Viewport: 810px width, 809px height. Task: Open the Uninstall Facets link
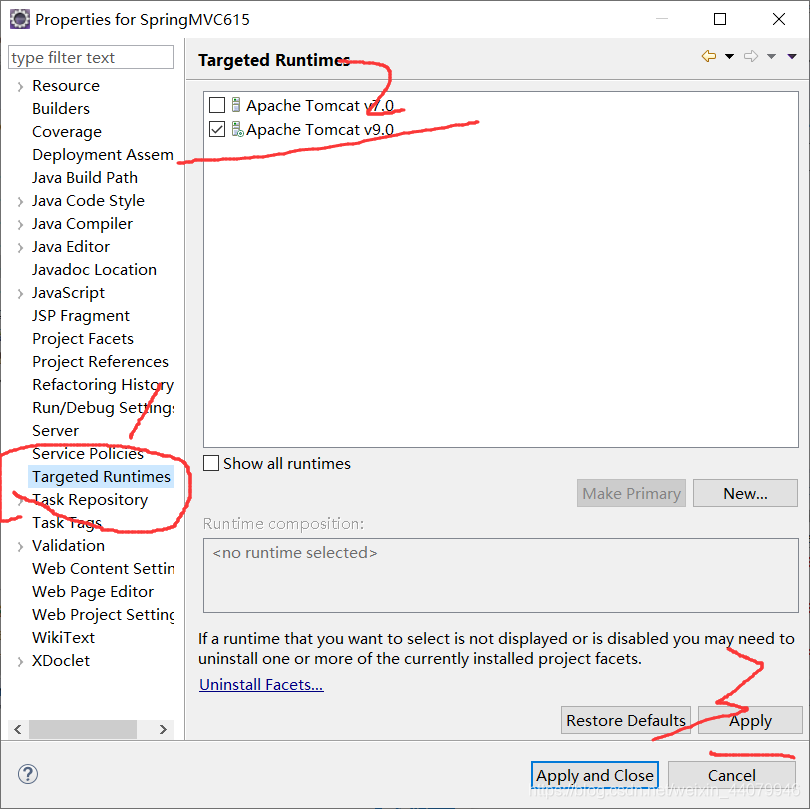(261, 684)
